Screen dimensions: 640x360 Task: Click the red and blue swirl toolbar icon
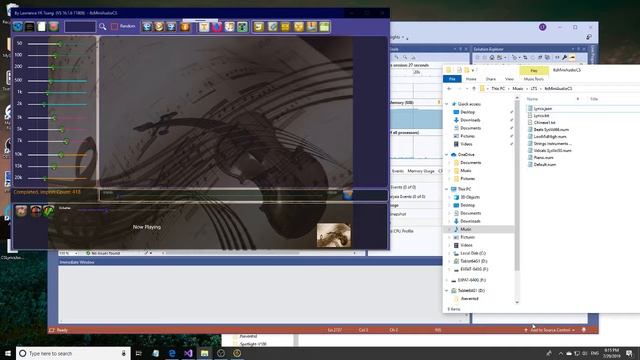(217, 27)
